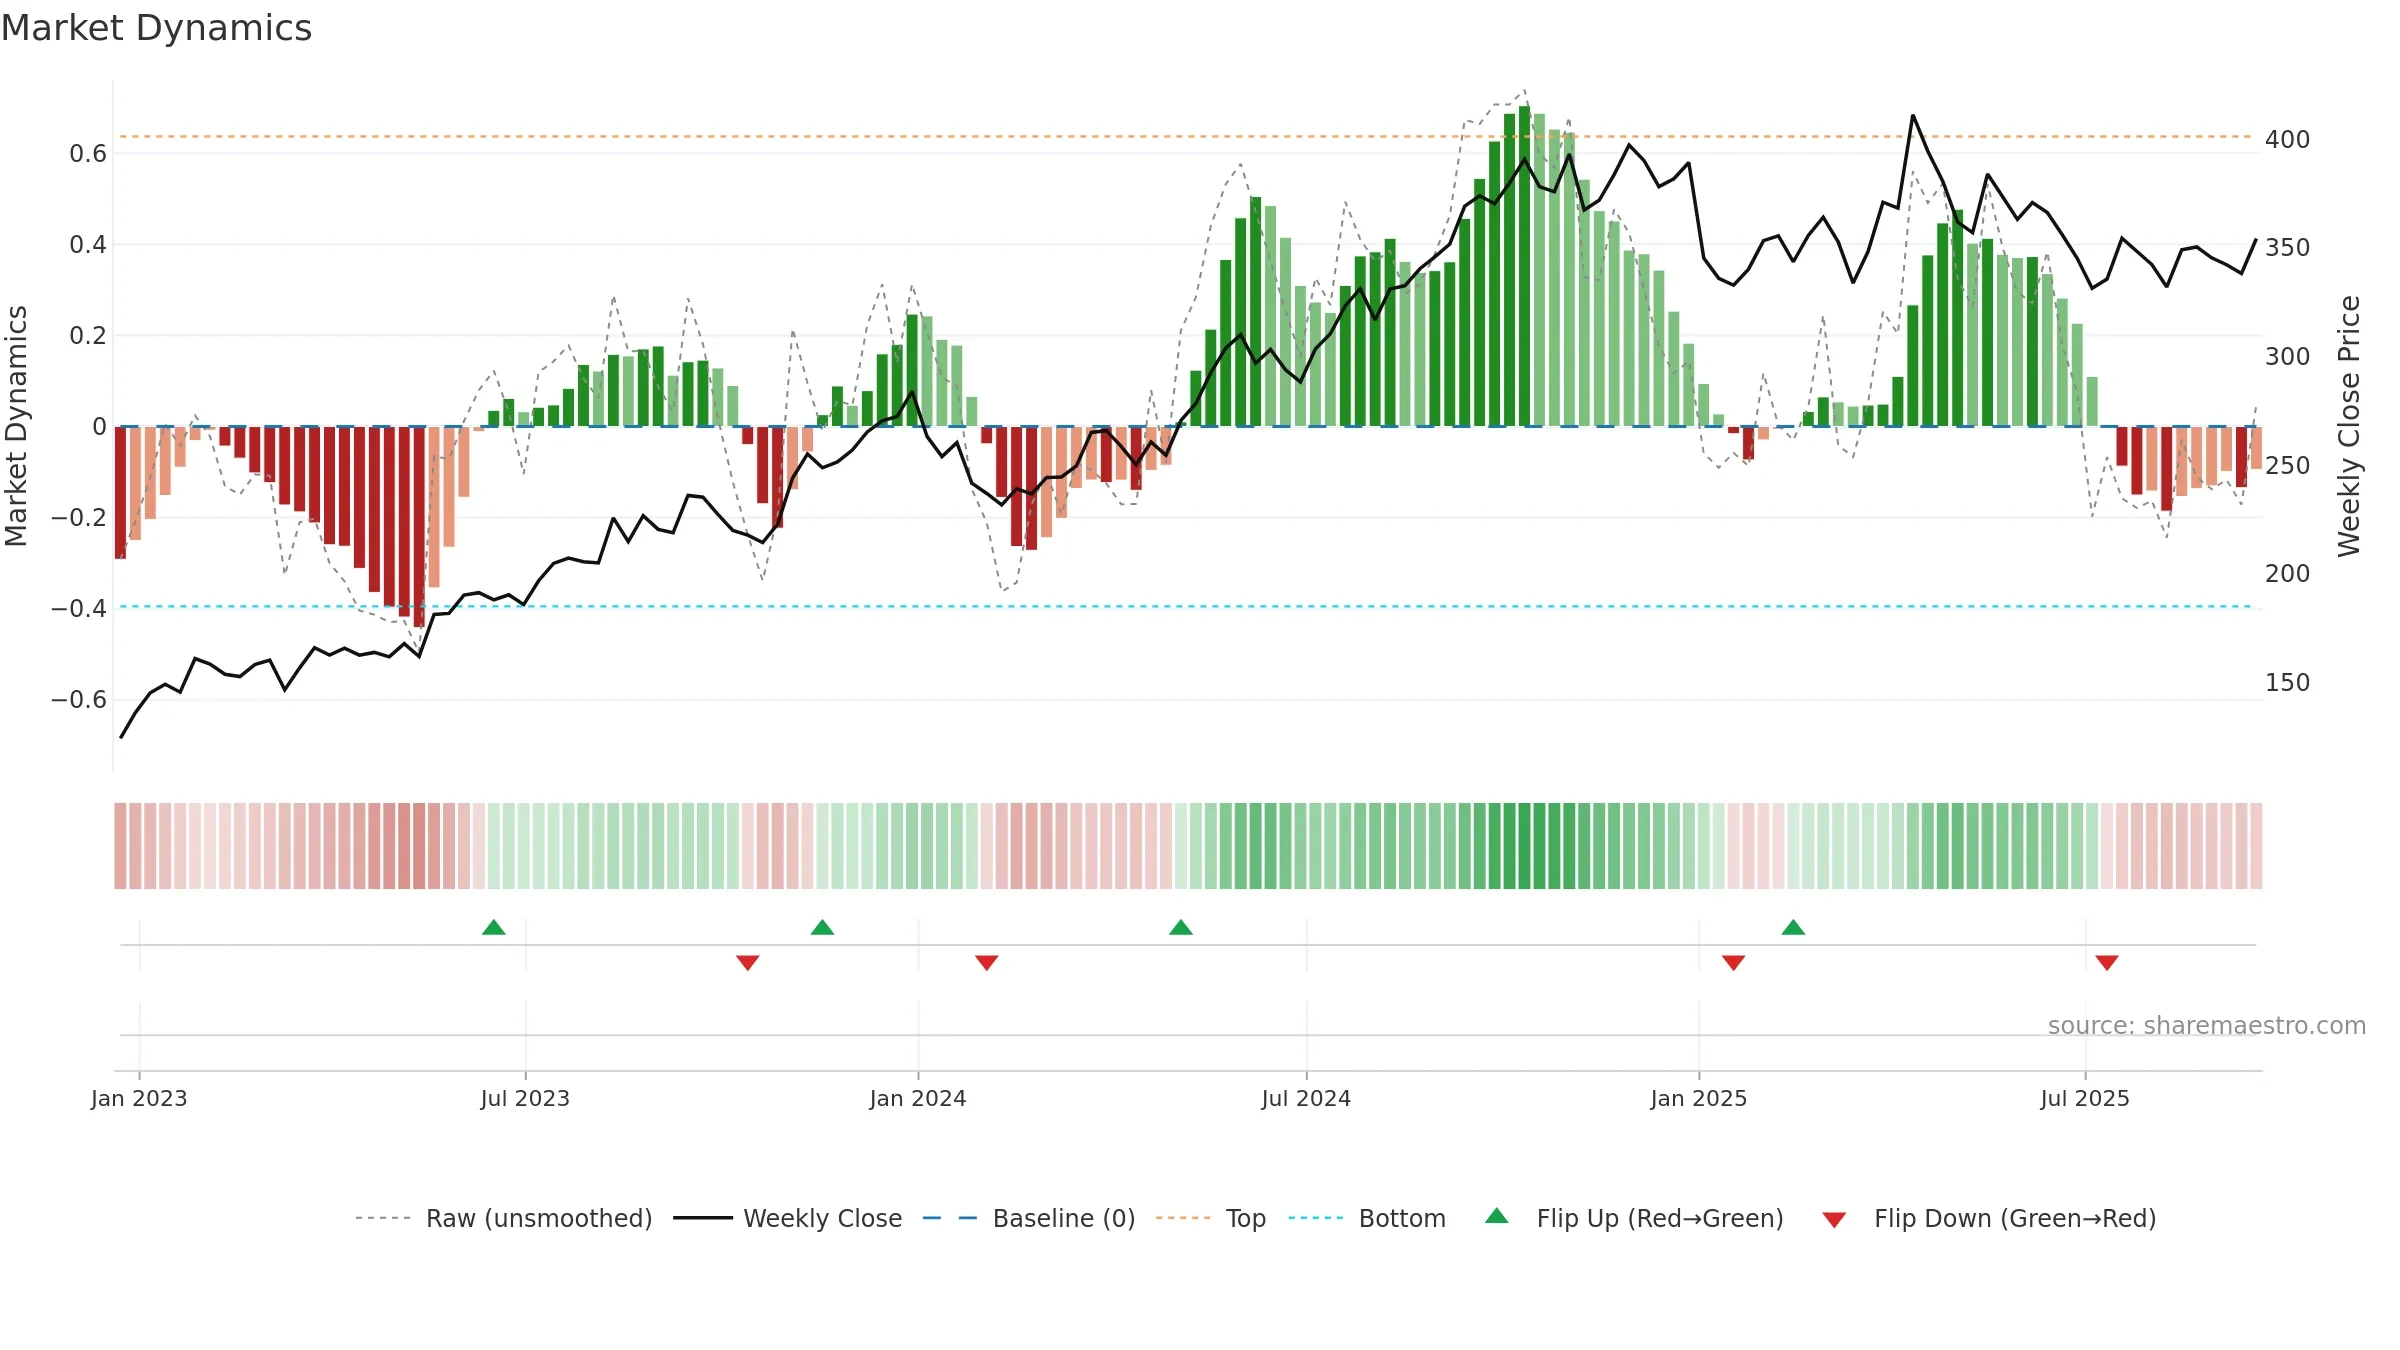Click the green Flip Up legend triangle icon

pyautogui.click(x=1497, y=1216)
